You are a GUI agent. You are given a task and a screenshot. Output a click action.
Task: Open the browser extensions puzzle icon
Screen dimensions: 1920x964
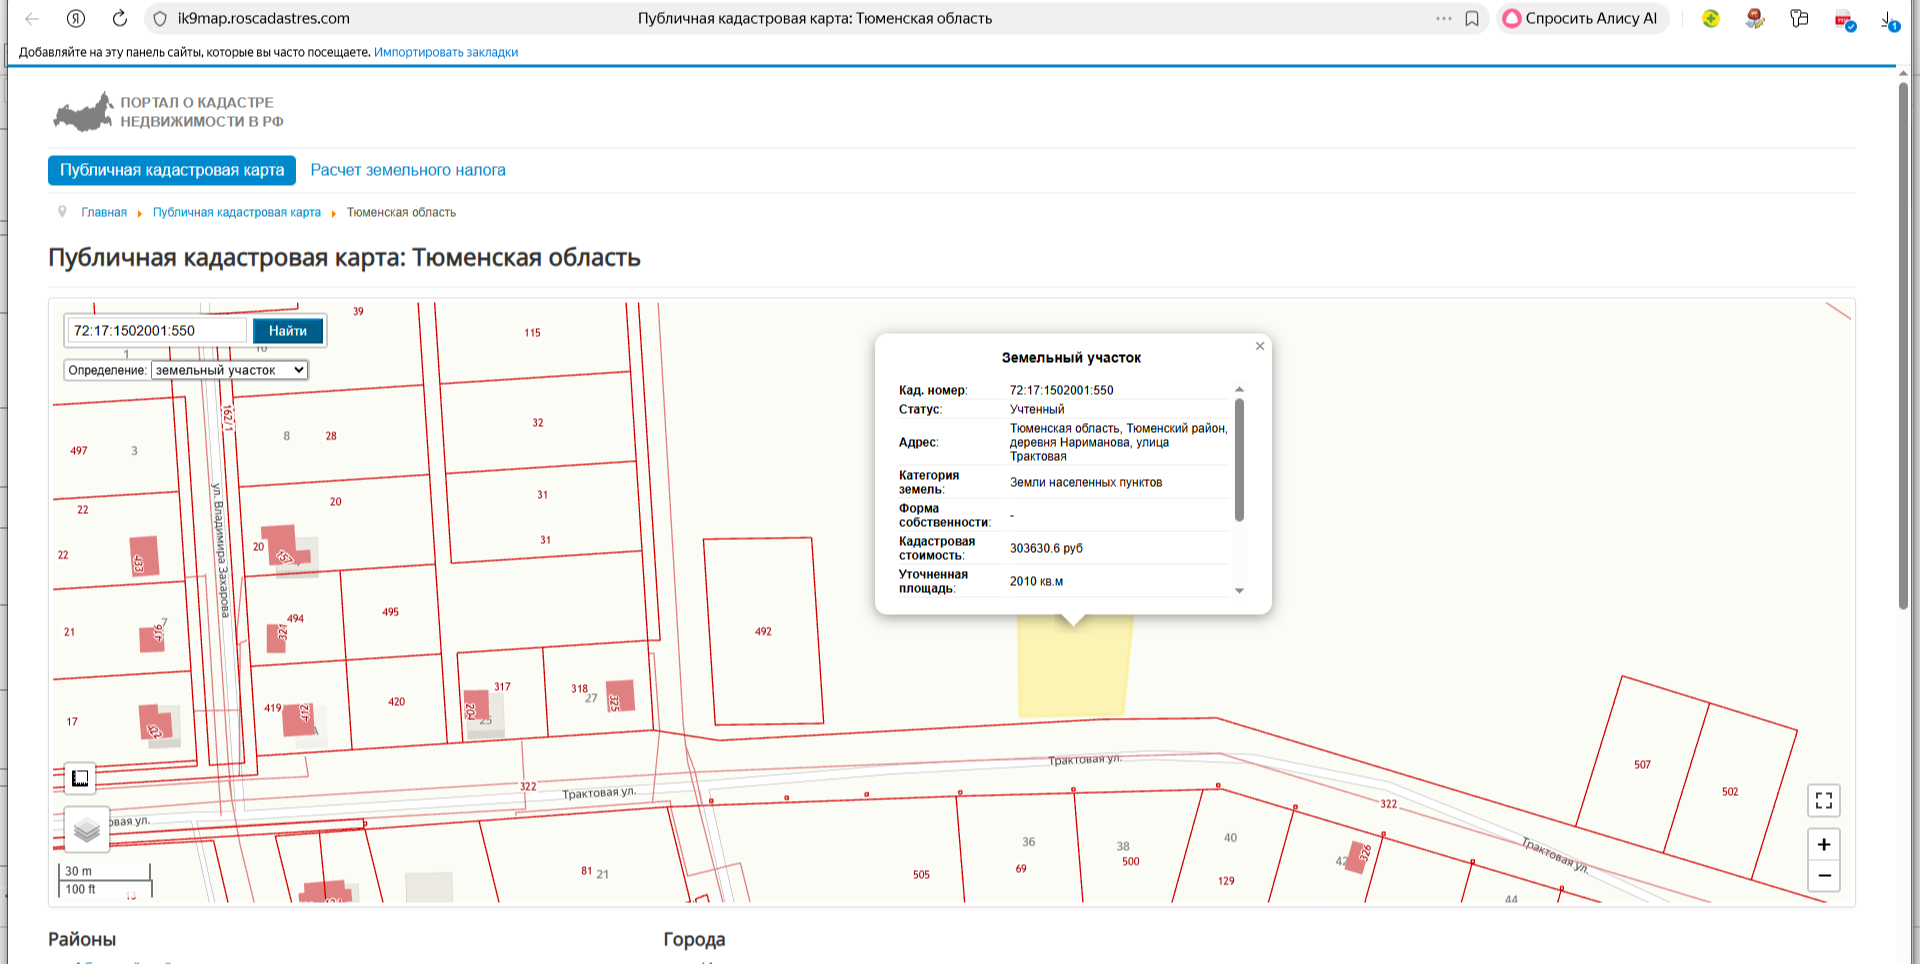pos(1799,18)
